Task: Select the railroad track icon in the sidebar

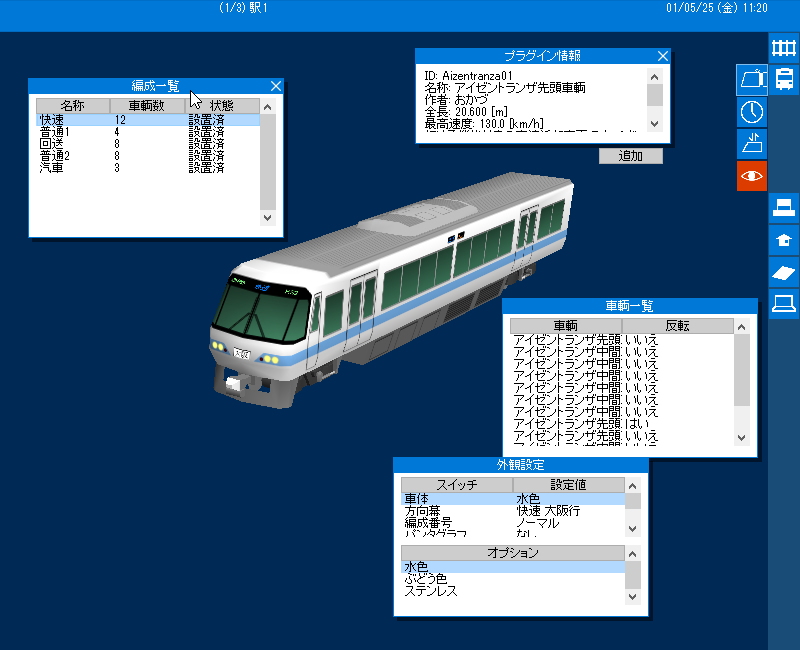Action: 783,48
